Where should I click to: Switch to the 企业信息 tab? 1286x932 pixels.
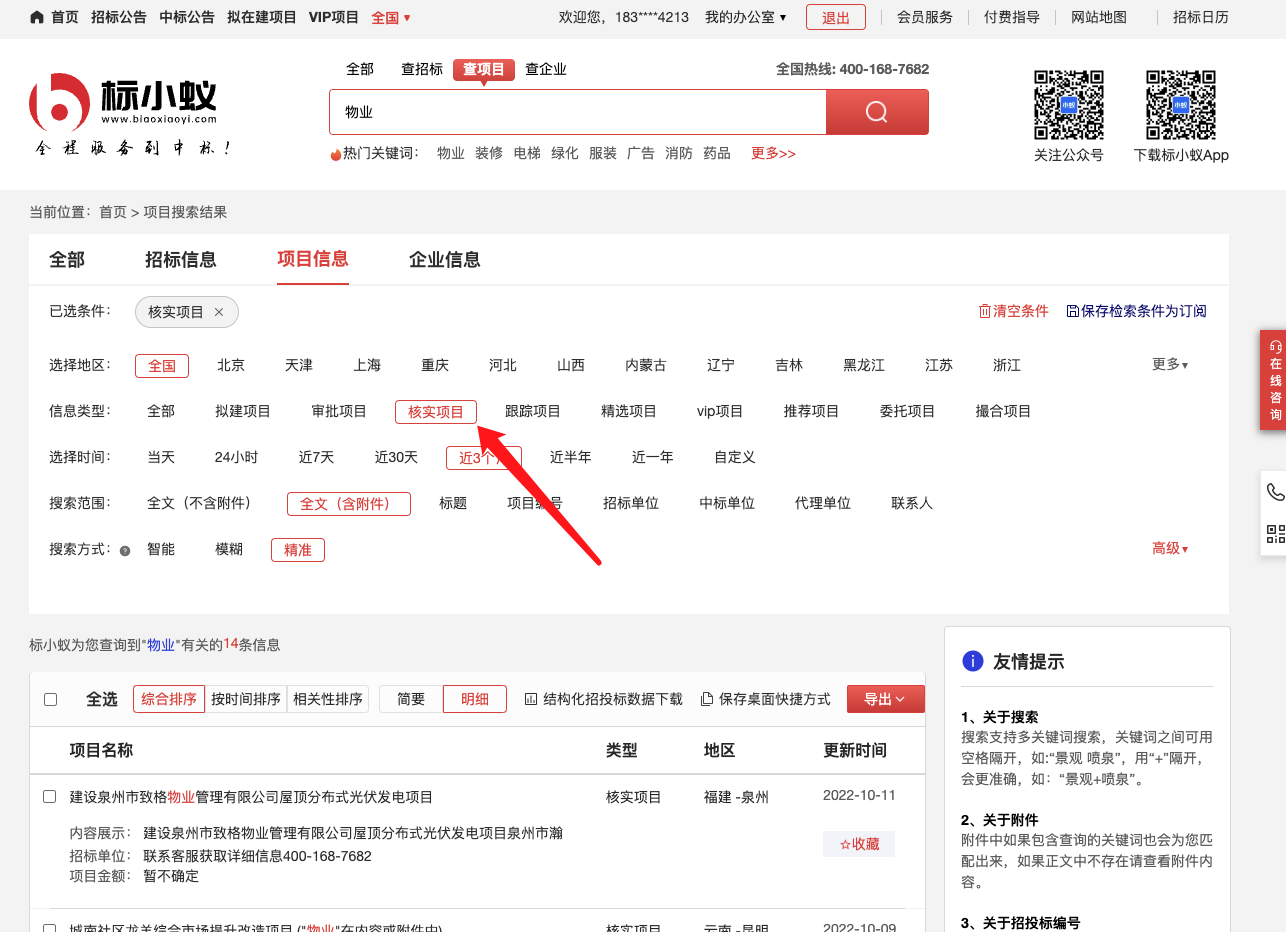tap(444, 260)
